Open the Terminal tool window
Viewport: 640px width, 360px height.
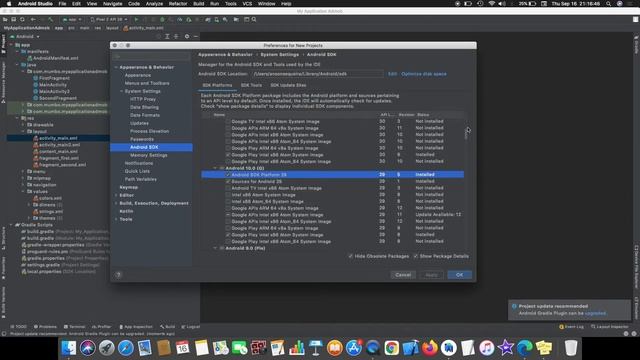75,327
